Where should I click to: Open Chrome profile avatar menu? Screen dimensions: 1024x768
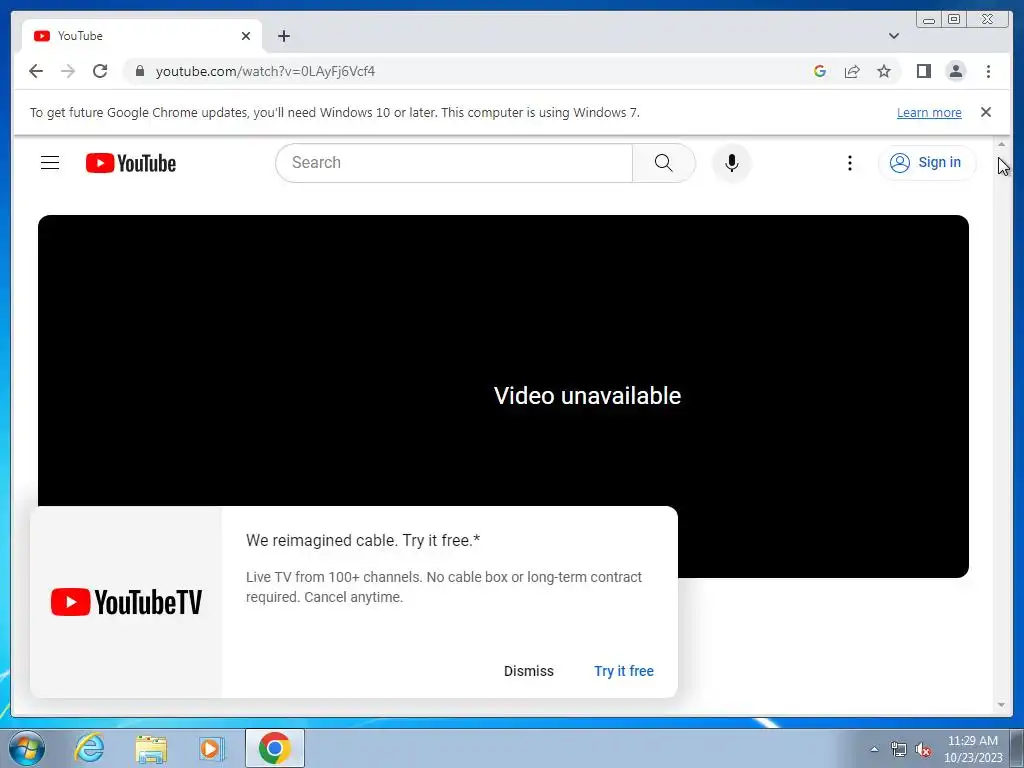[955, 71]
